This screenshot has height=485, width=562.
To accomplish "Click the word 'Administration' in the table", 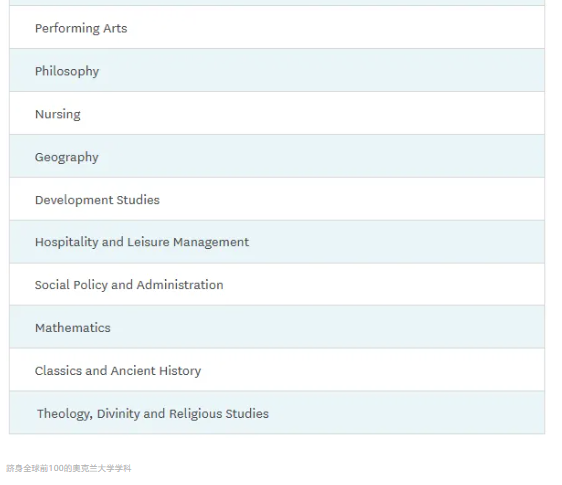I will point(180,285).
